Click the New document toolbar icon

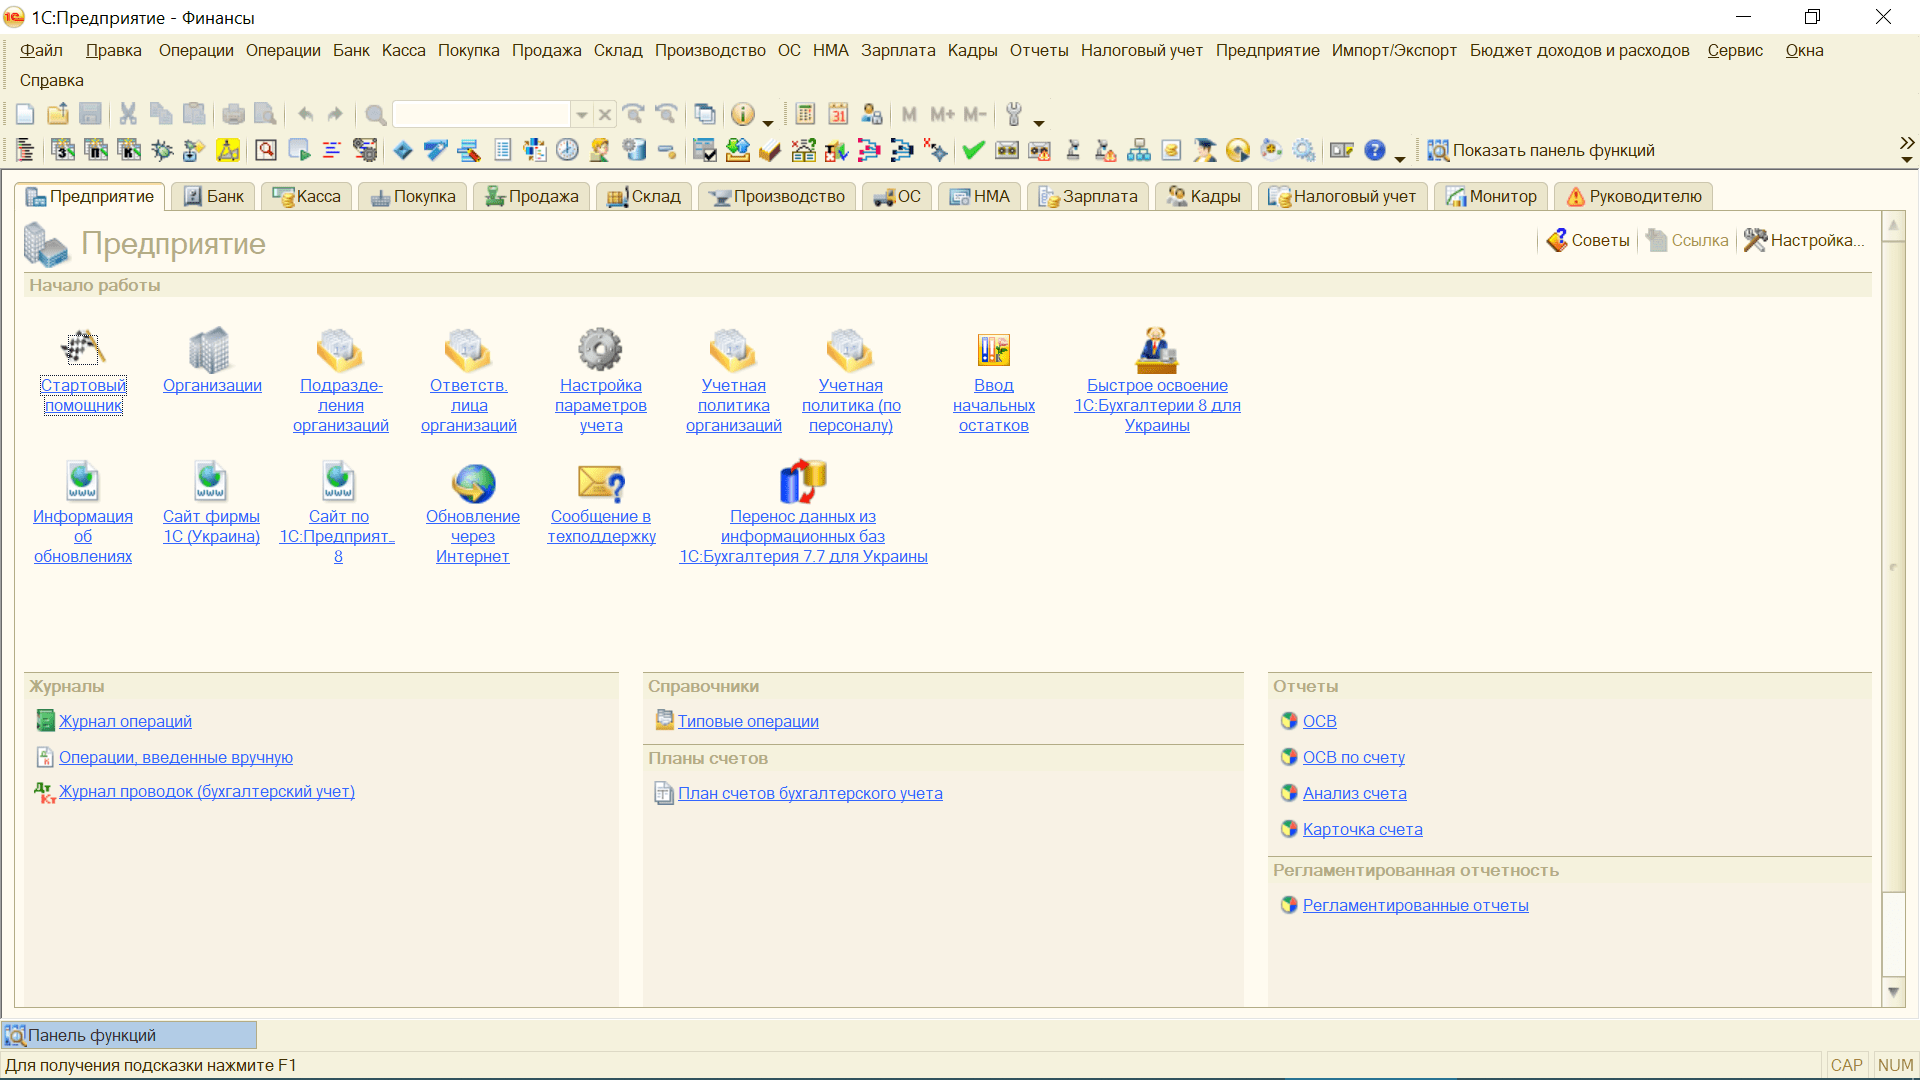(25, 114)
